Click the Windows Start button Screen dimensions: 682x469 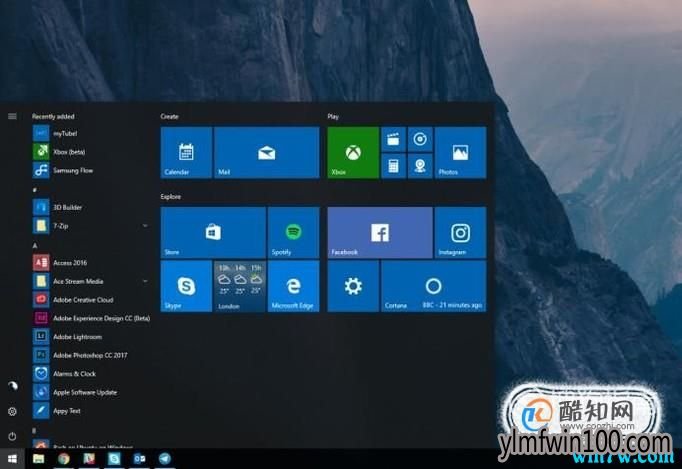[x=12, y=459]
